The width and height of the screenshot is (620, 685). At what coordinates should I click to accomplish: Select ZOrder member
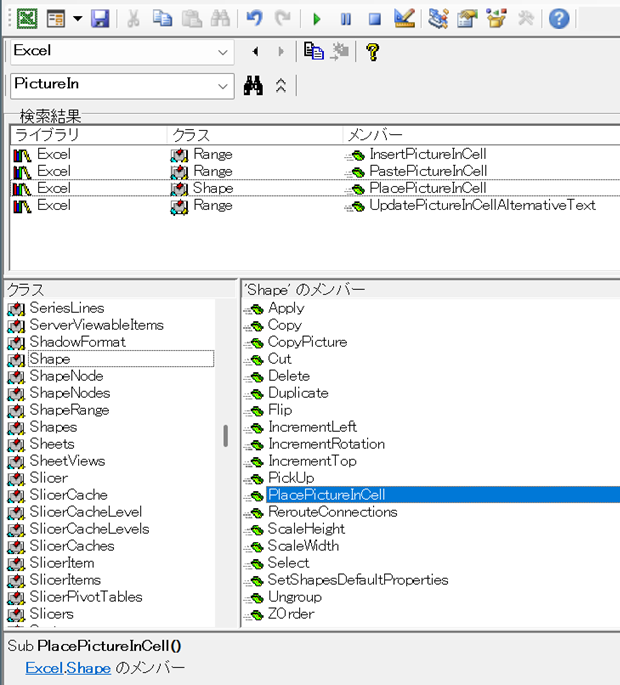291,614
